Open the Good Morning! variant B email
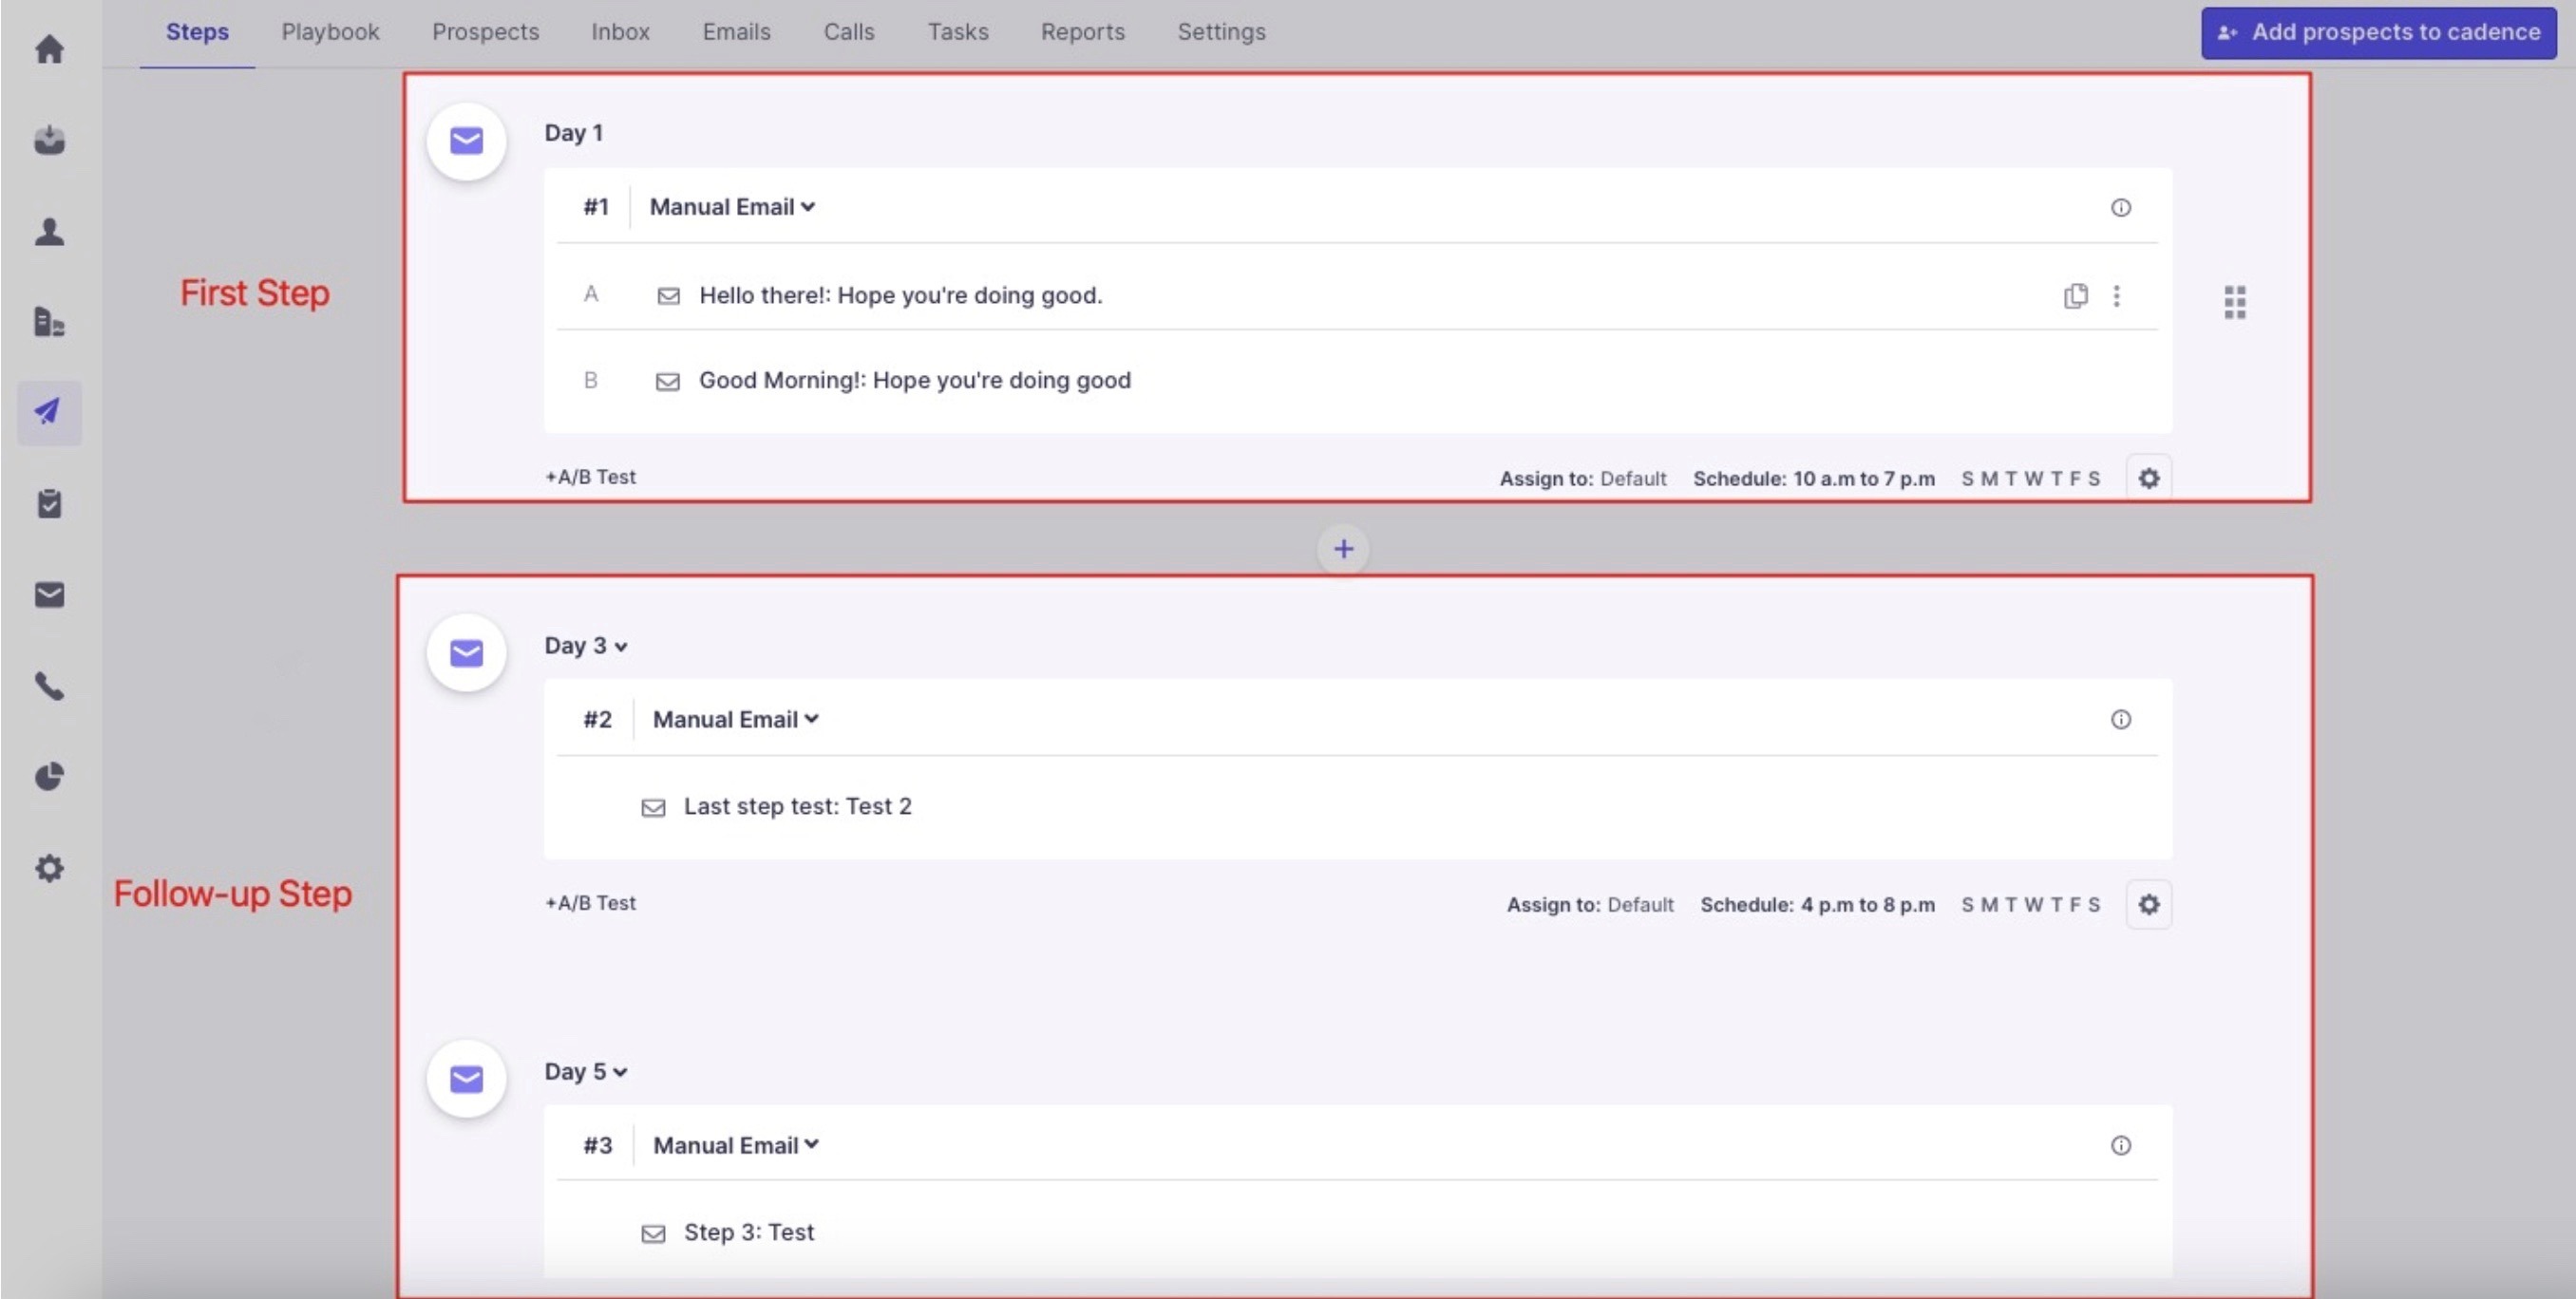The width and height of the screenshot is (2576, 1299). (914, 381)
